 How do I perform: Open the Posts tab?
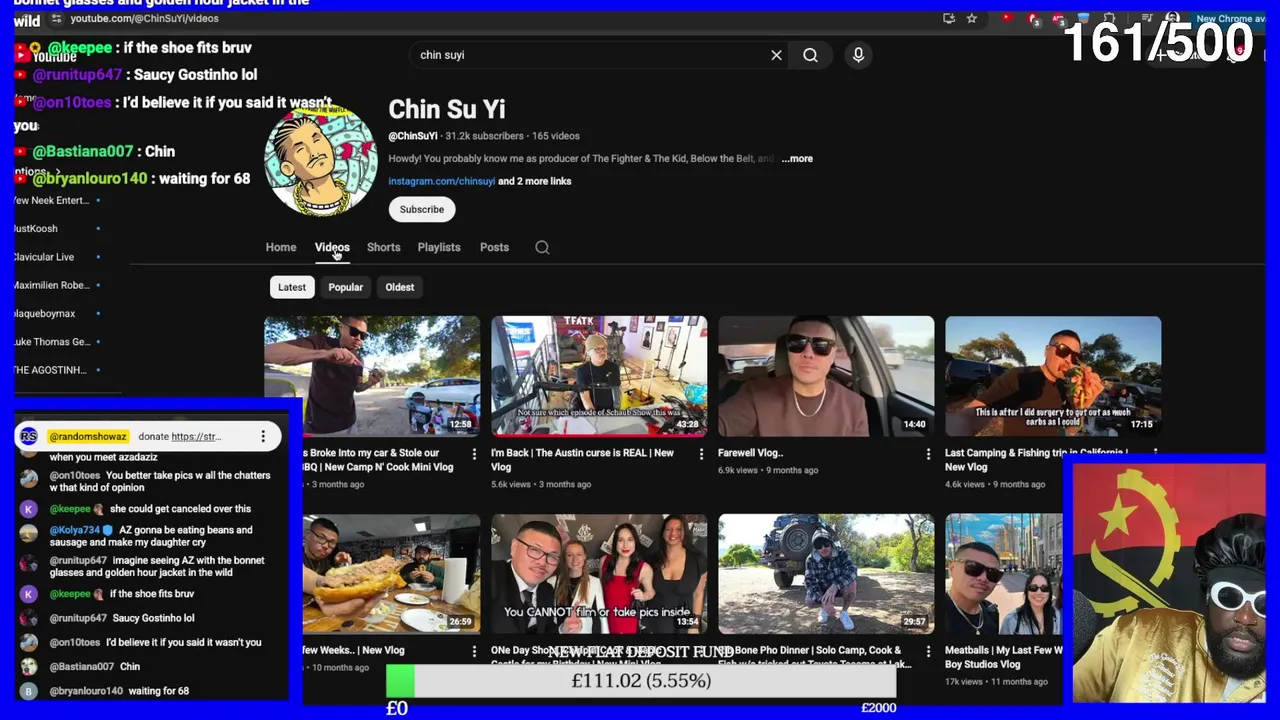[x=494, y=247]
